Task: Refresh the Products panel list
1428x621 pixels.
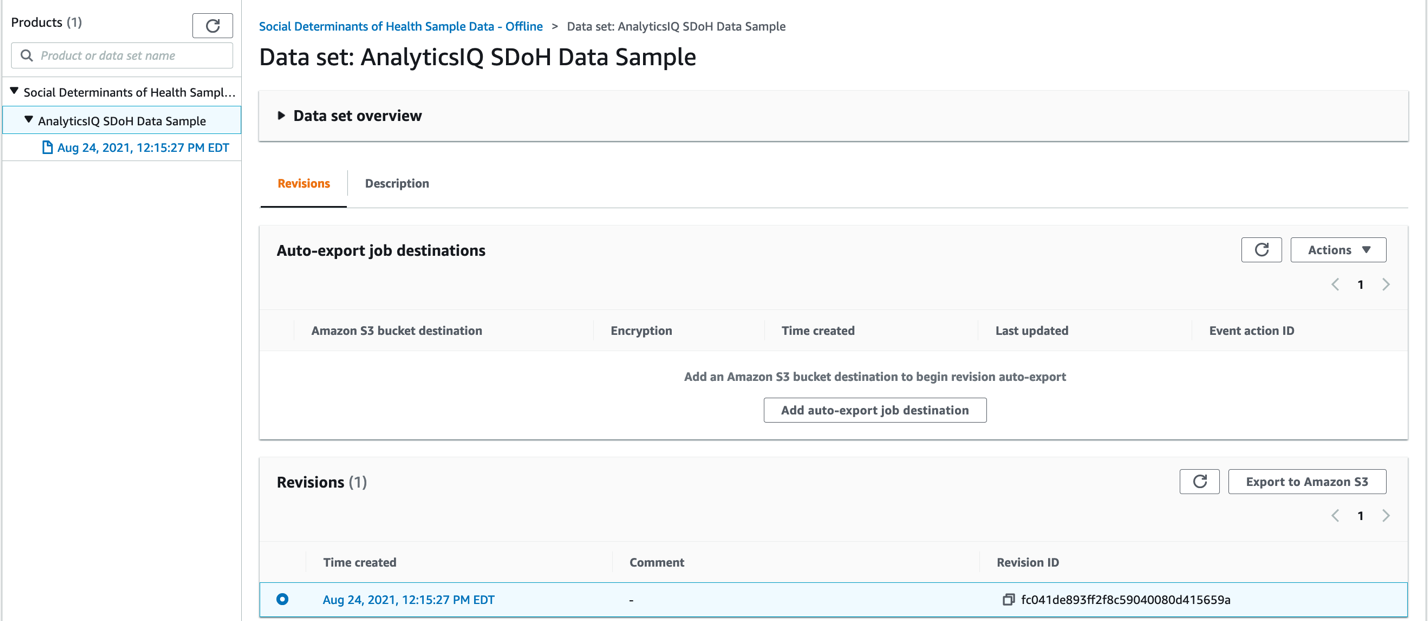Action: [212, 26]
